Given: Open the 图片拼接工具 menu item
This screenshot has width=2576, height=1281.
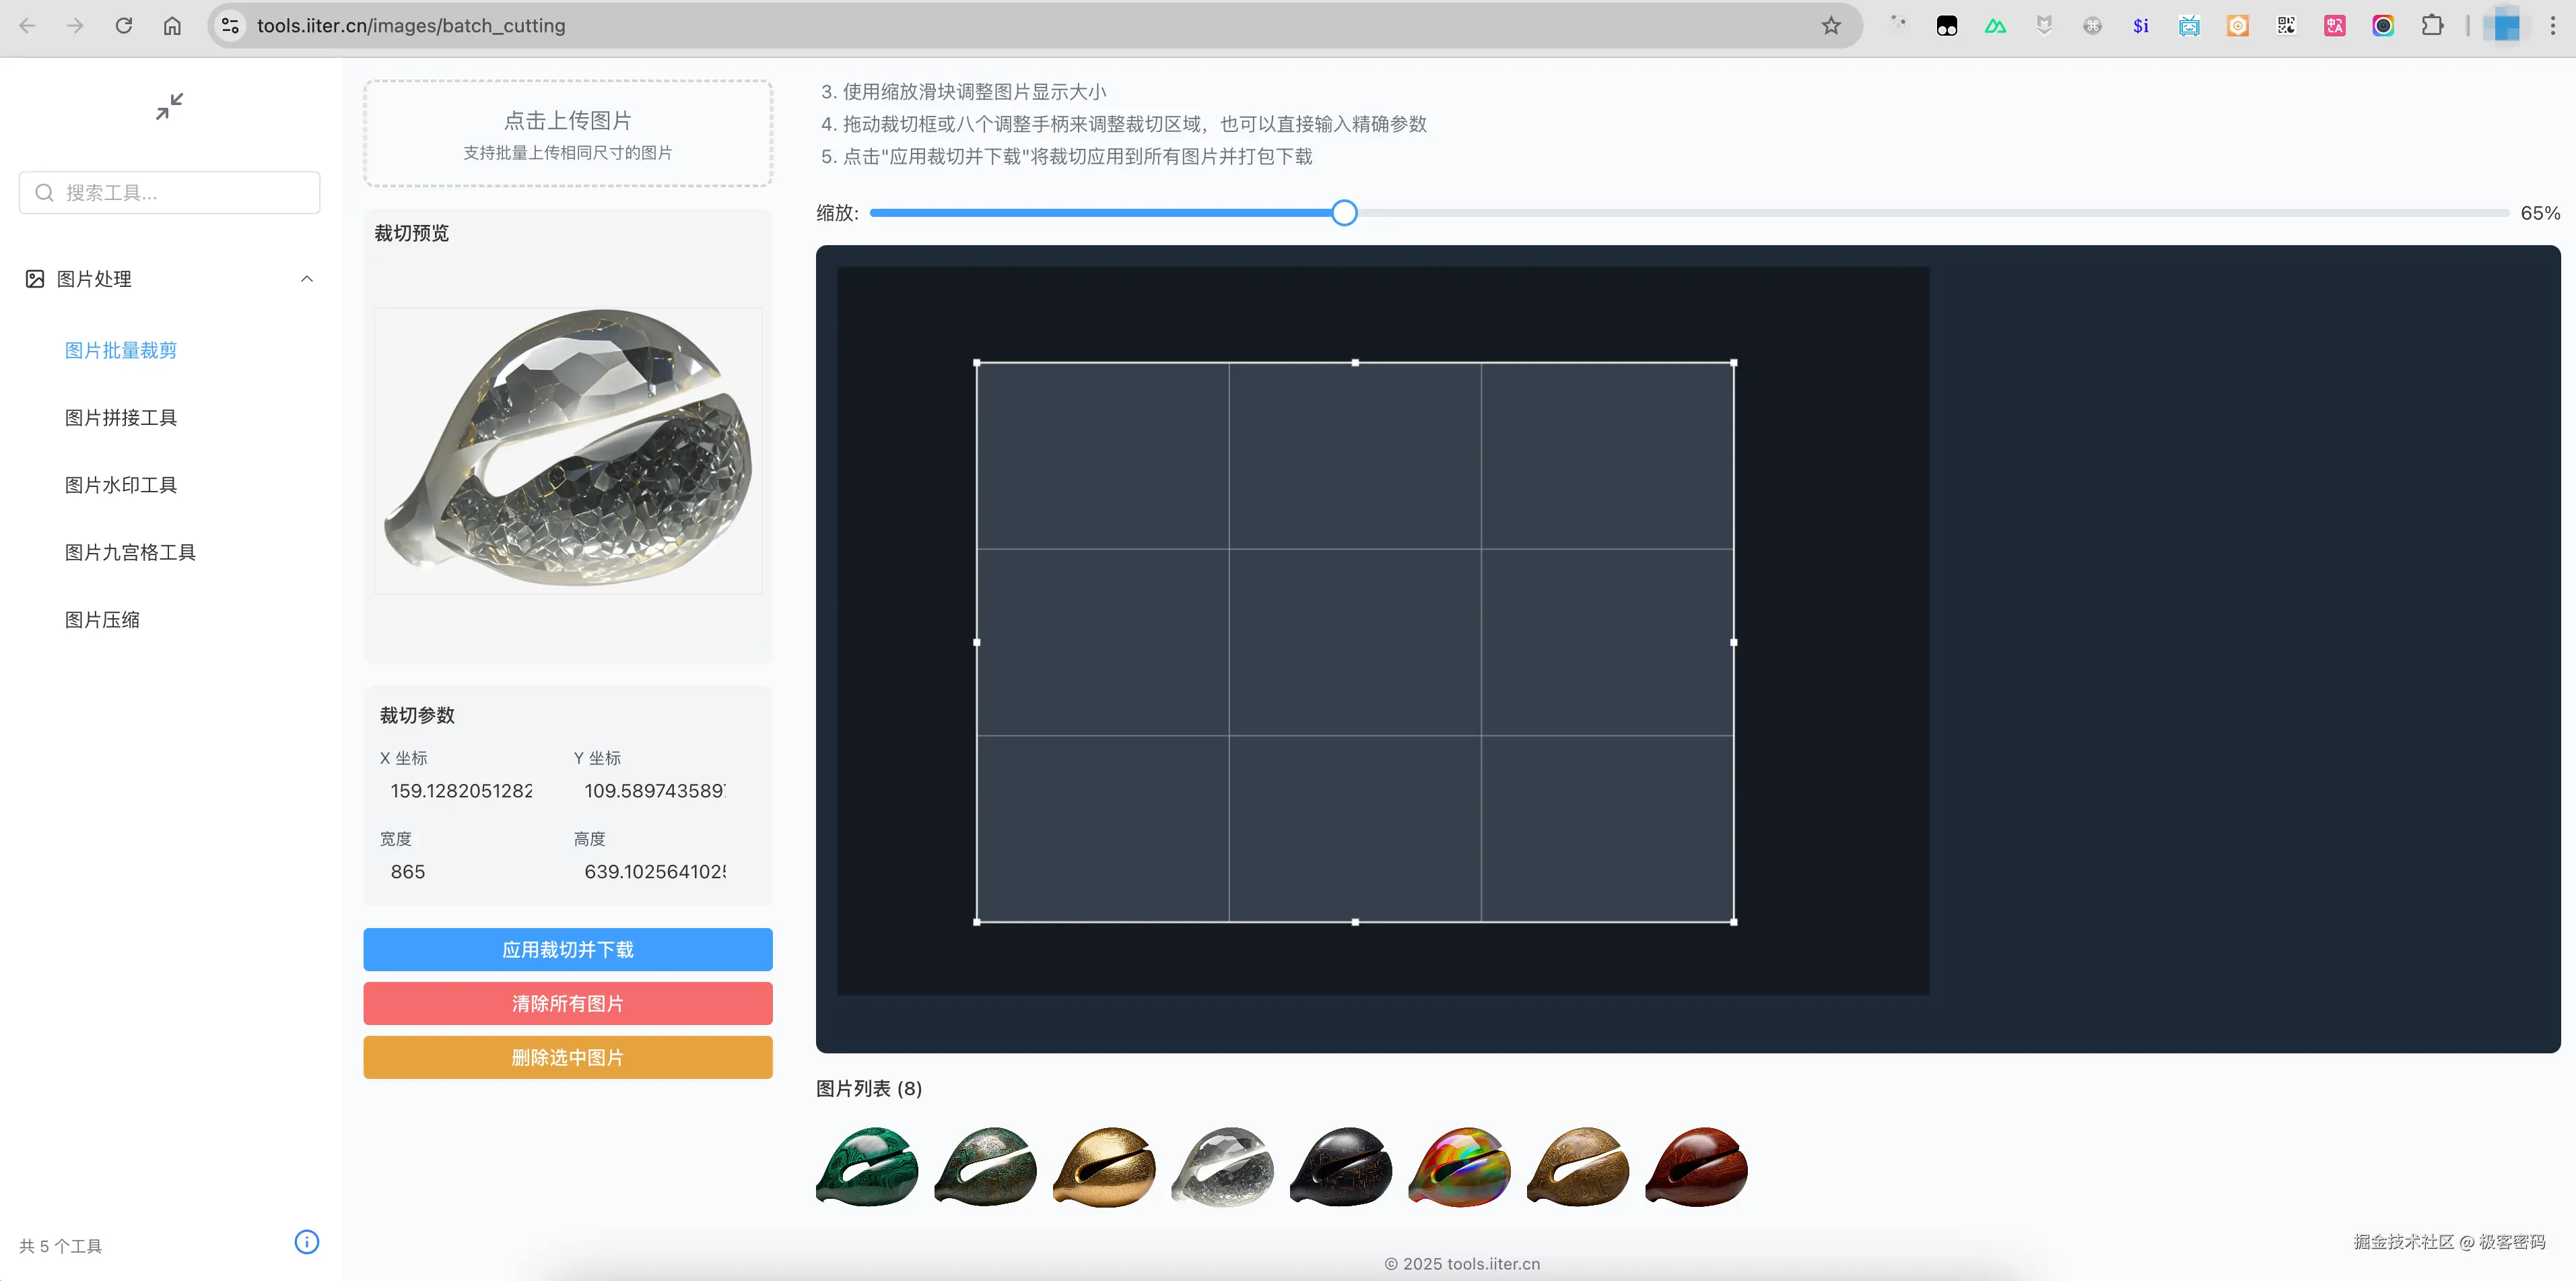Looking at the screenshot, I should click(x=121, y=418).
